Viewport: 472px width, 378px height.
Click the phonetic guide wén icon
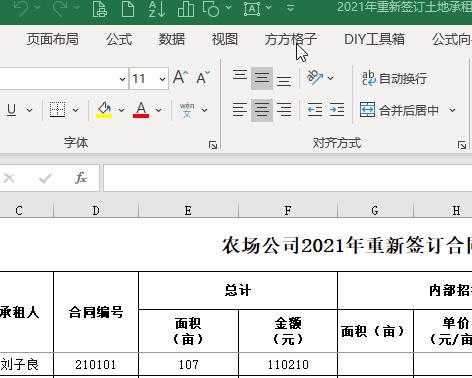(187, 110)
